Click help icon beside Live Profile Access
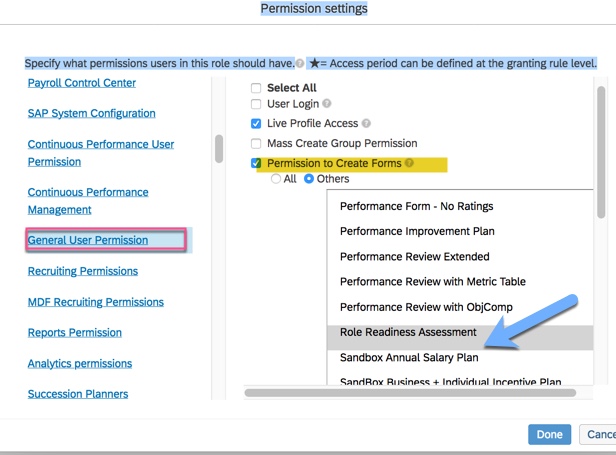This screenshot has height=455, width=616. (366, 124)
